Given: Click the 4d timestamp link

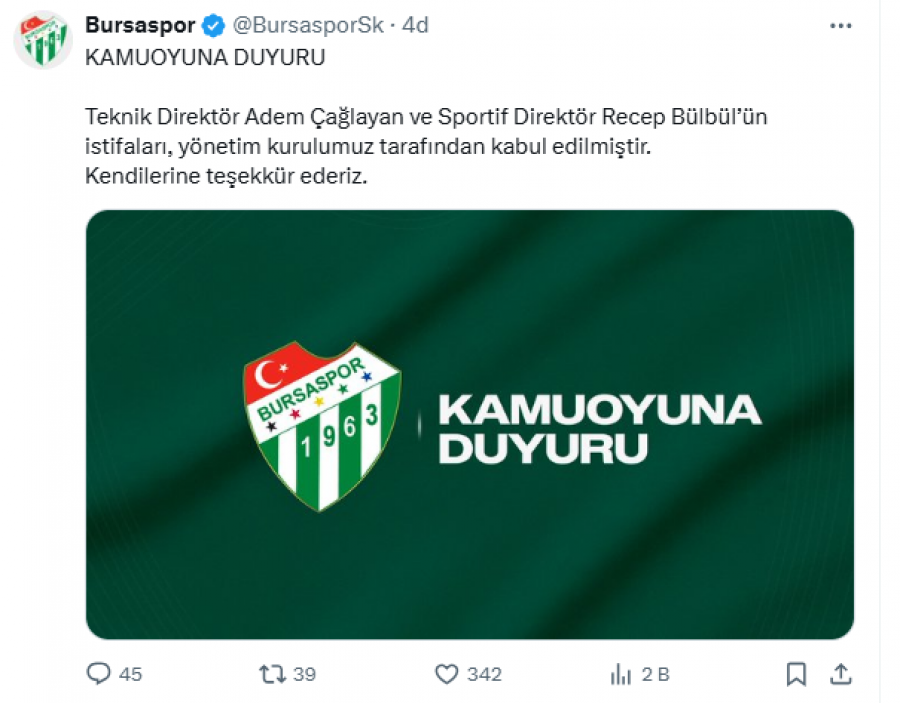Looking at the screenshot, I should click(x=415, y=25).
